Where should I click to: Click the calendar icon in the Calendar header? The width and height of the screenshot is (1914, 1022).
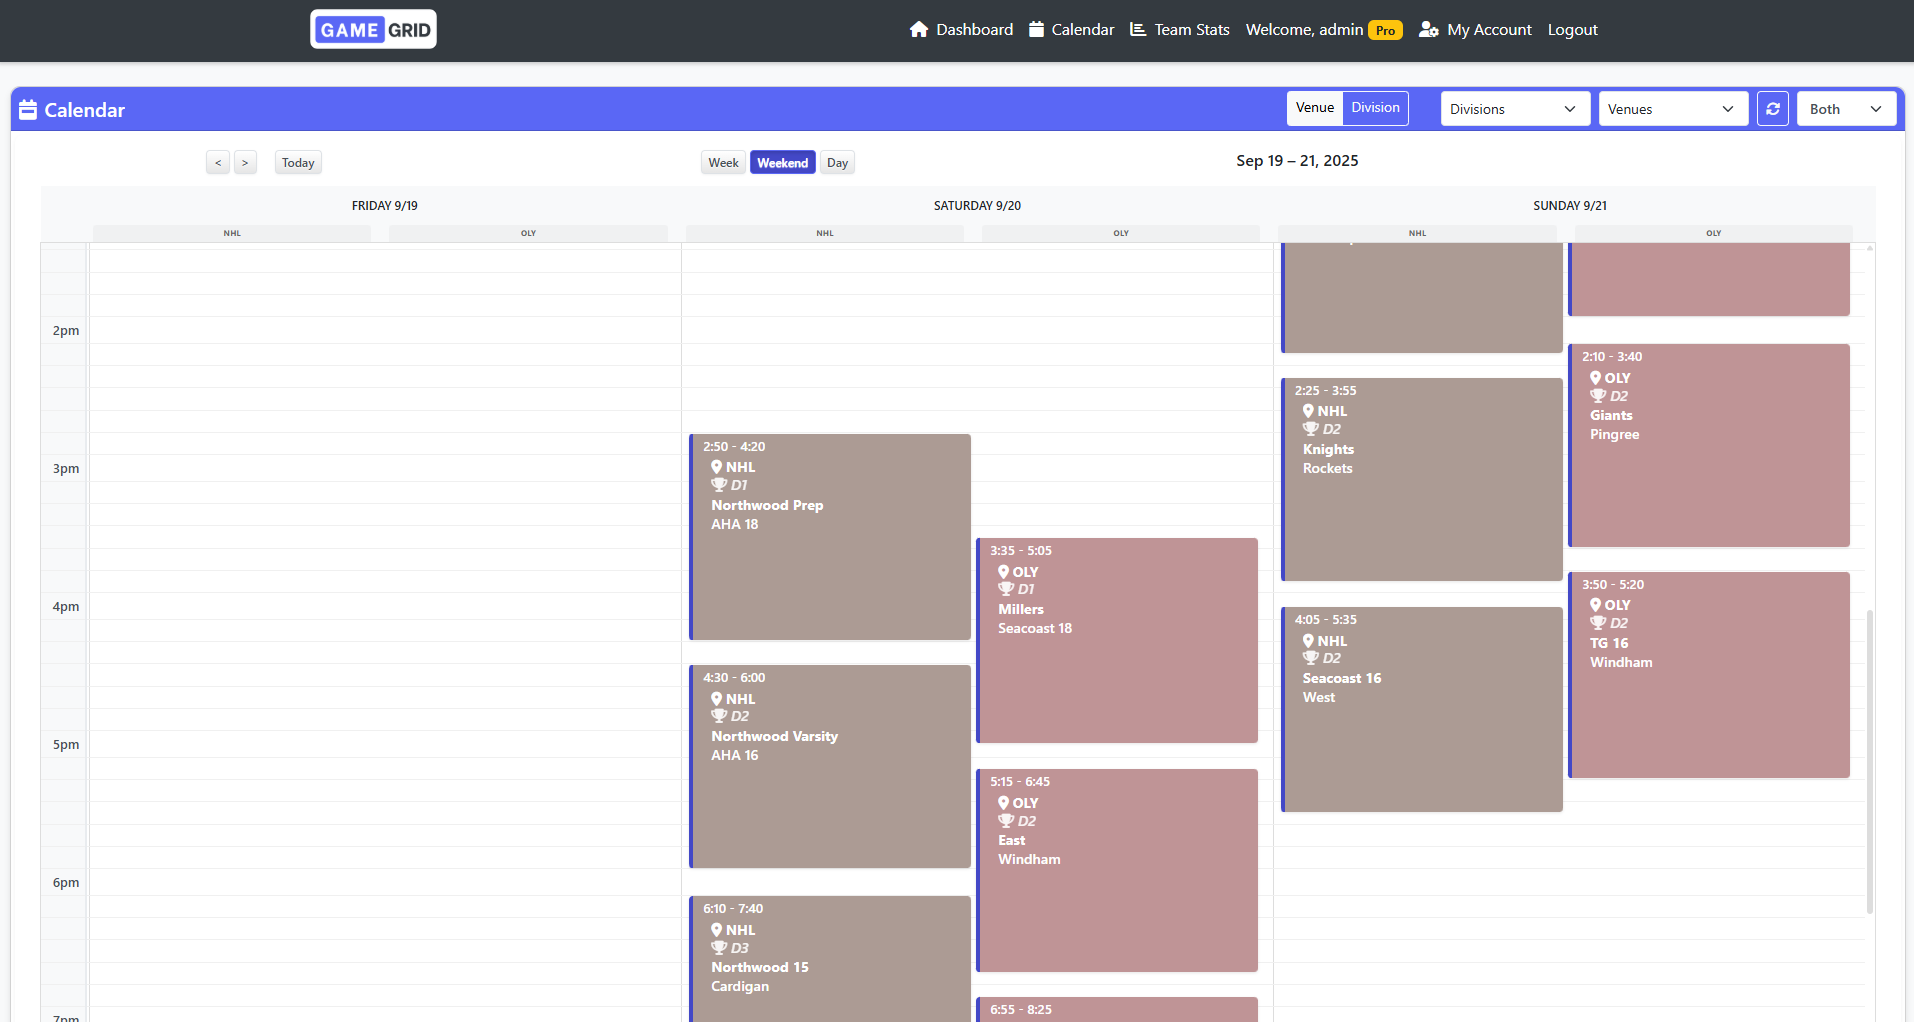click(x=28, y=109)
